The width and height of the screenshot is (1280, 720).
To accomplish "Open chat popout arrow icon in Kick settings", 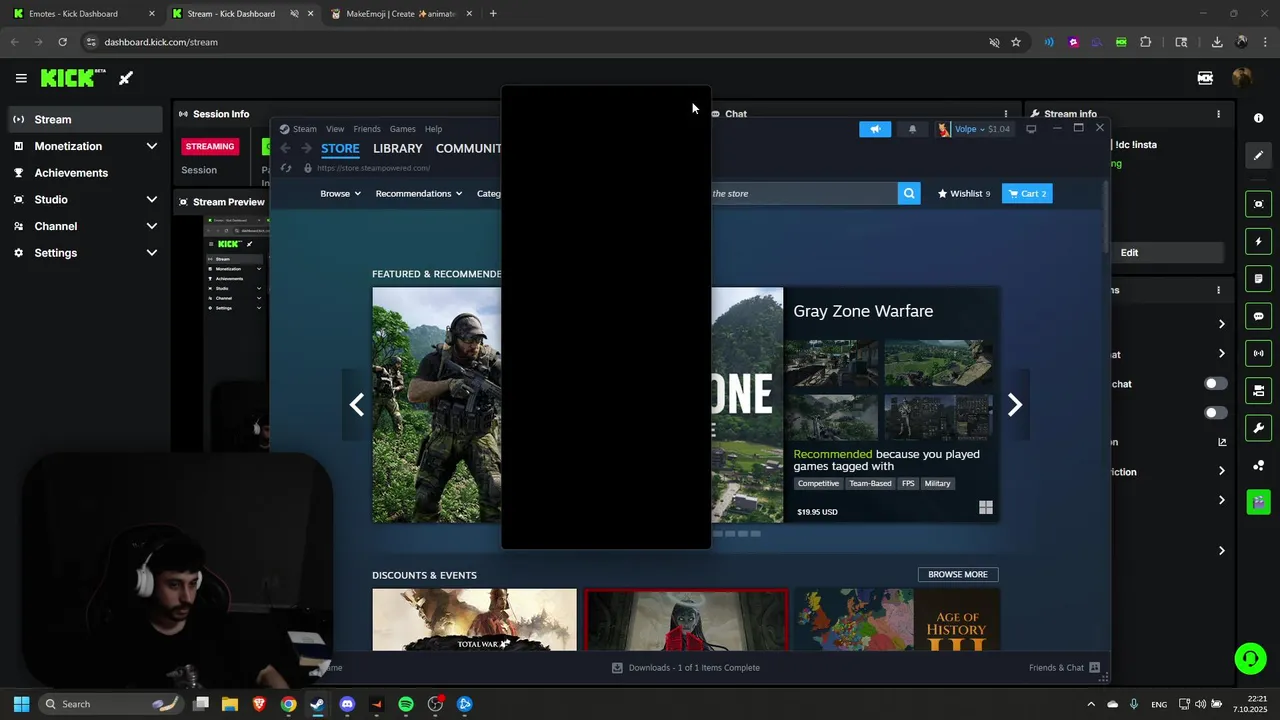I will tap(1222, 442).
